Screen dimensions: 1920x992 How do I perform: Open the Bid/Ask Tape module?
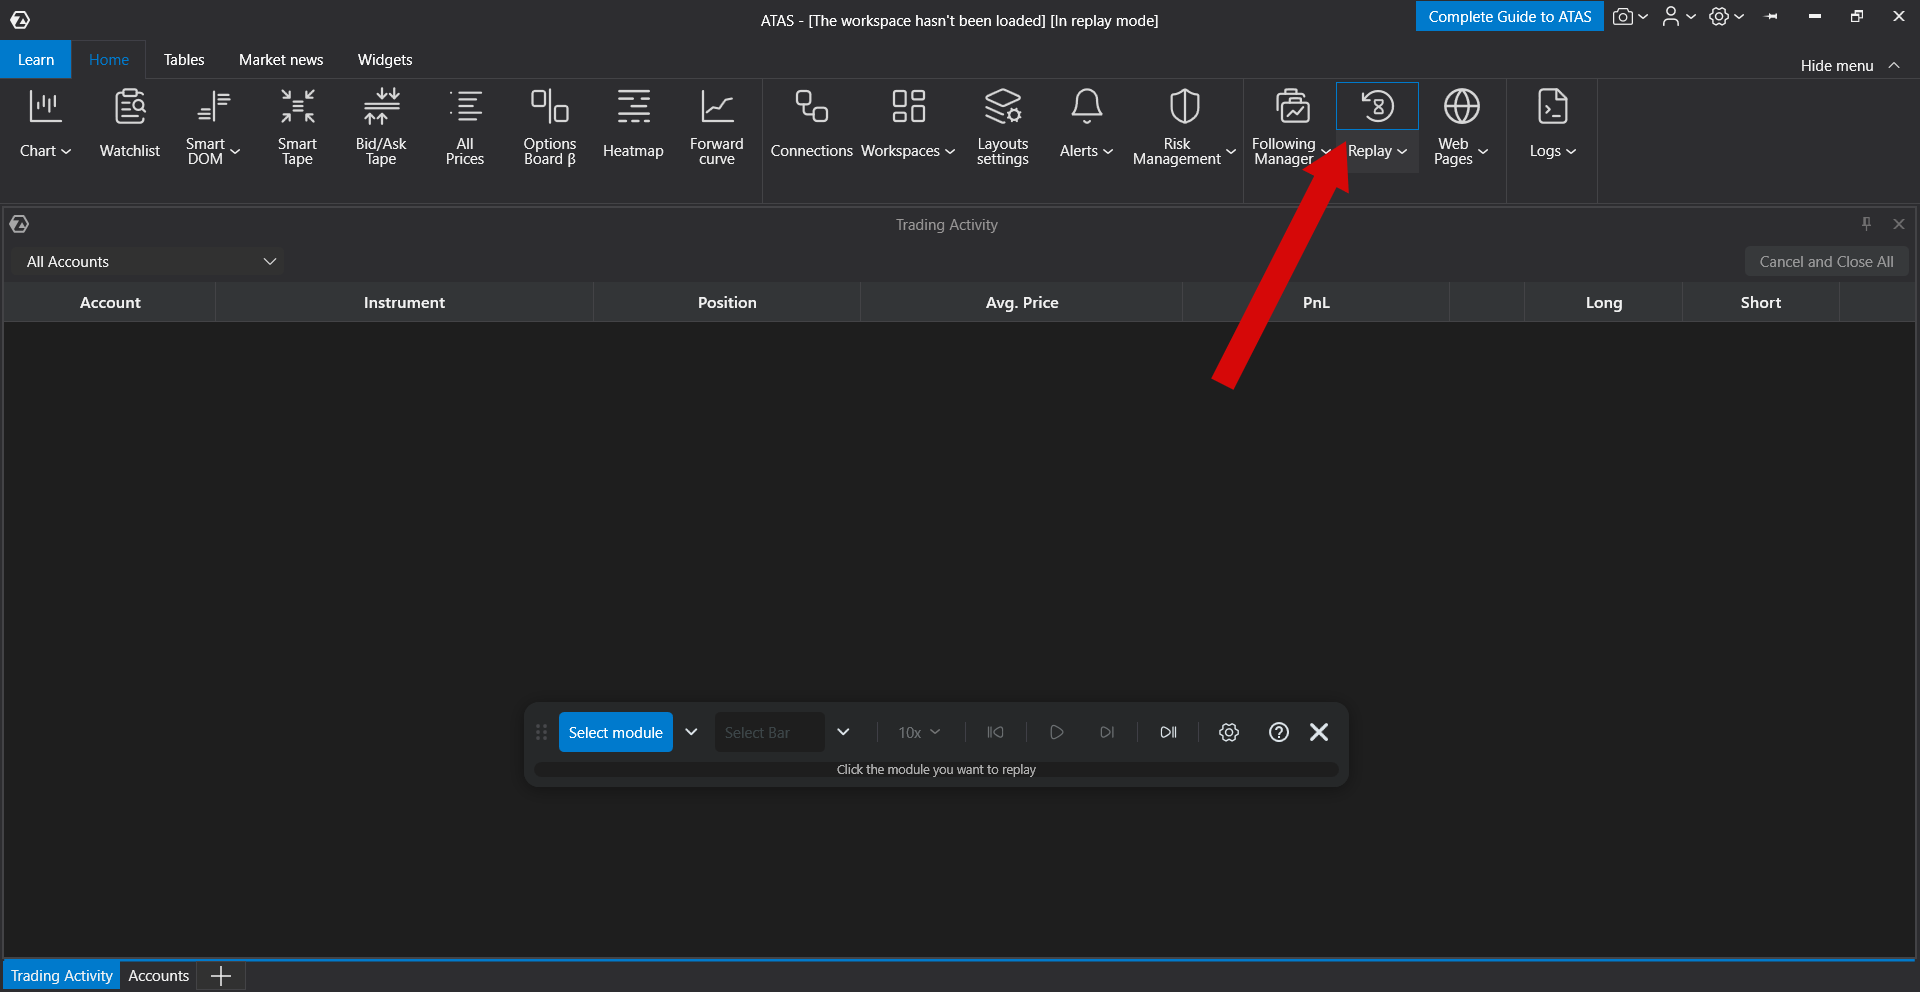[x=381, y=127]
